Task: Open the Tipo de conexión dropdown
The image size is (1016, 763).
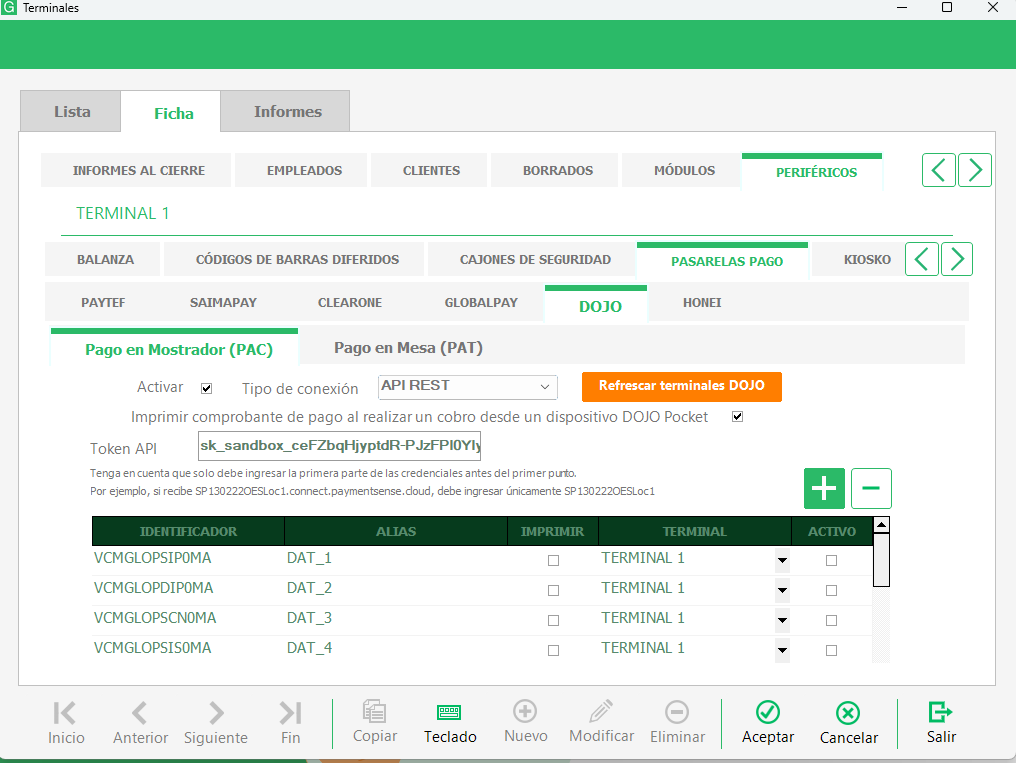Action: [x=468, y=387]
